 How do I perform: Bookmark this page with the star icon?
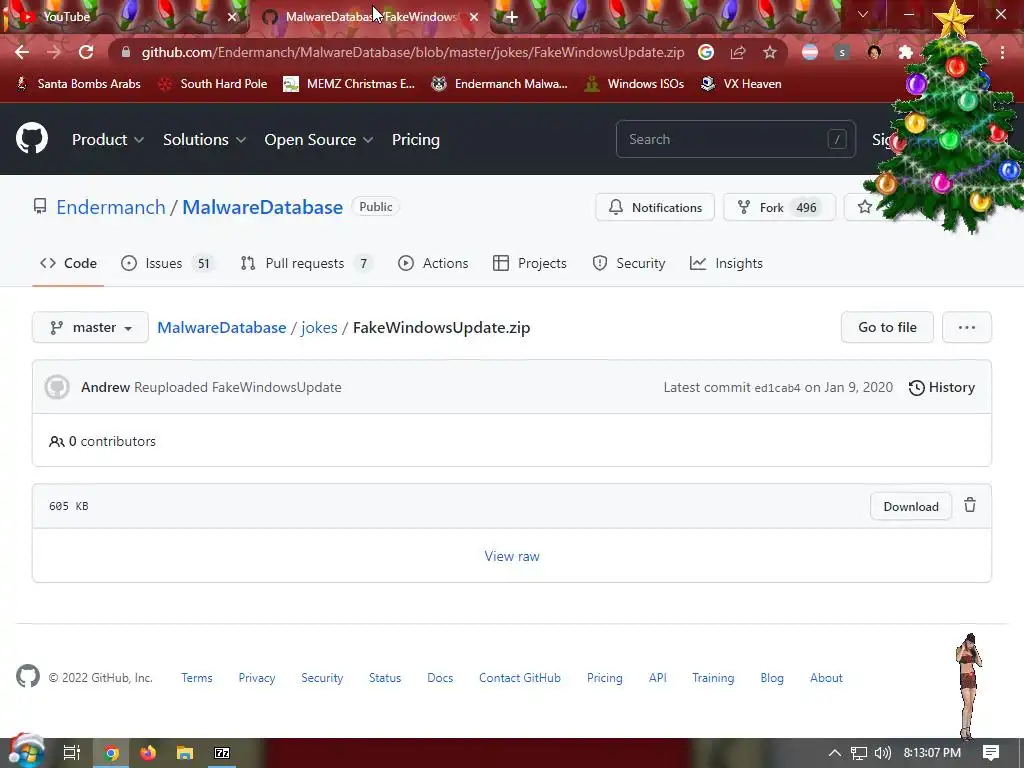(x=770, y=52)
